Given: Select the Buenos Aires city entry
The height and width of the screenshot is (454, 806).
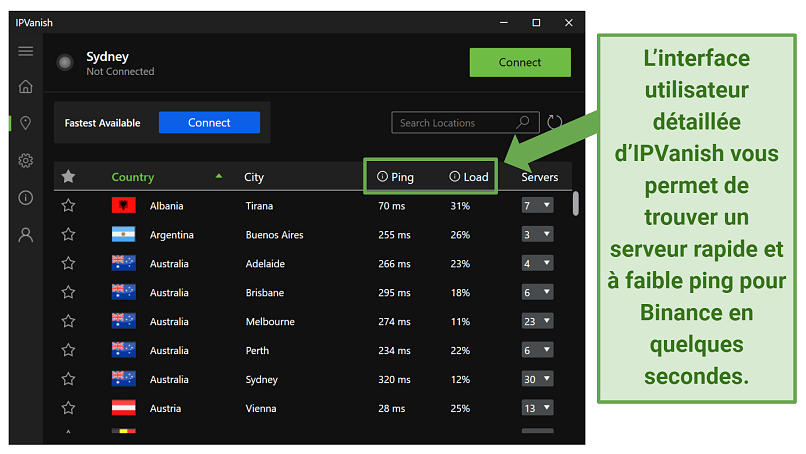Looking at the screenshot, I should tap(274, 234).
